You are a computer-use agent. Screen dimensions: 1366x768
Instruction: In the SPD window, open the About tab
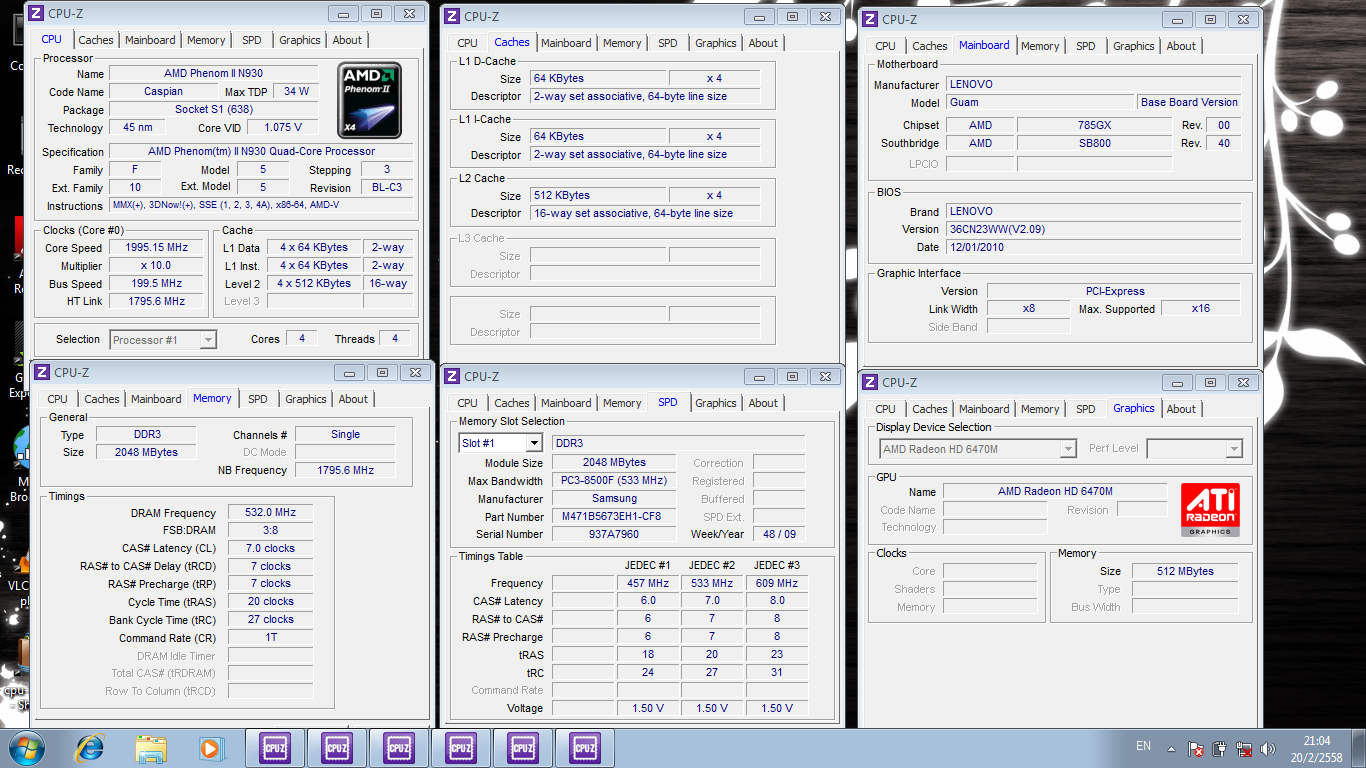coord(763,403)
